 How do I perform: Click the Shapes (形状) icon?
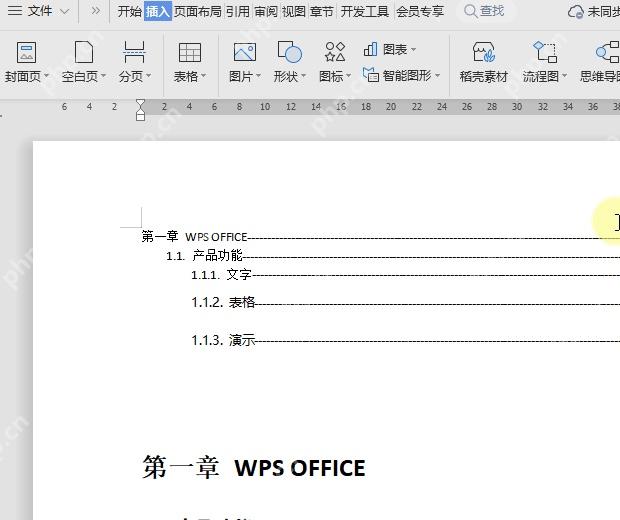click(x=290, y=52)
